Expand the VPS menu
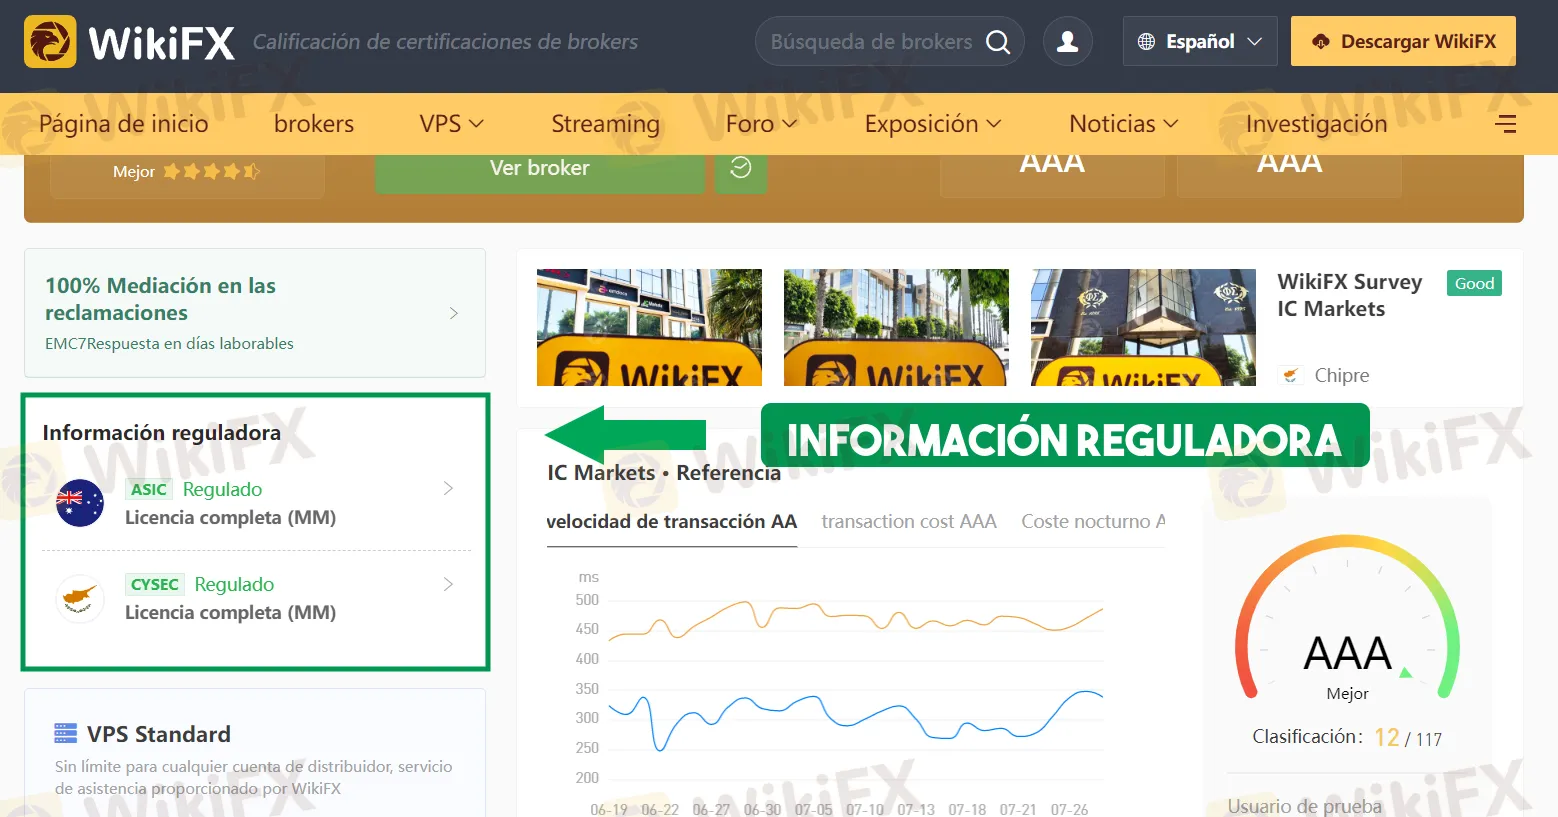This screenshot has width=1558, height=817. click(x=451, y=124)
